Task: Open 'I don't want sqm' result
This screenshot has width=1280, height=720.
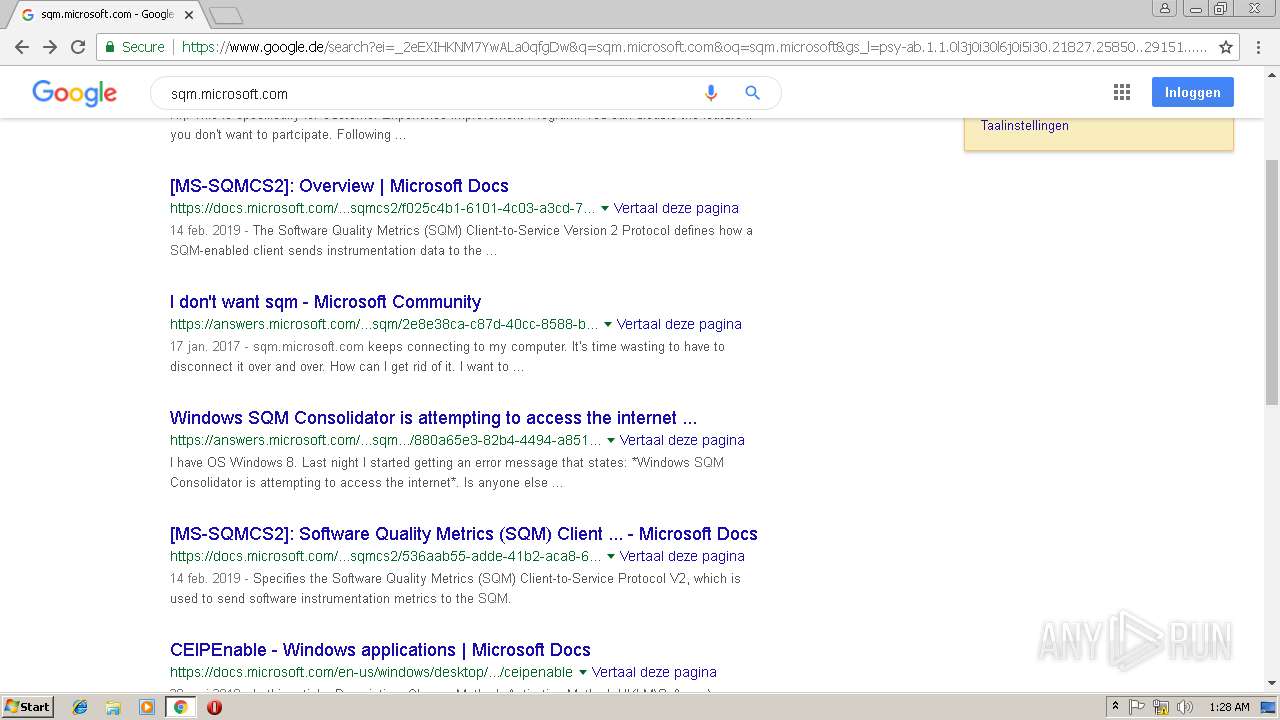Action: tap(325, 302)
